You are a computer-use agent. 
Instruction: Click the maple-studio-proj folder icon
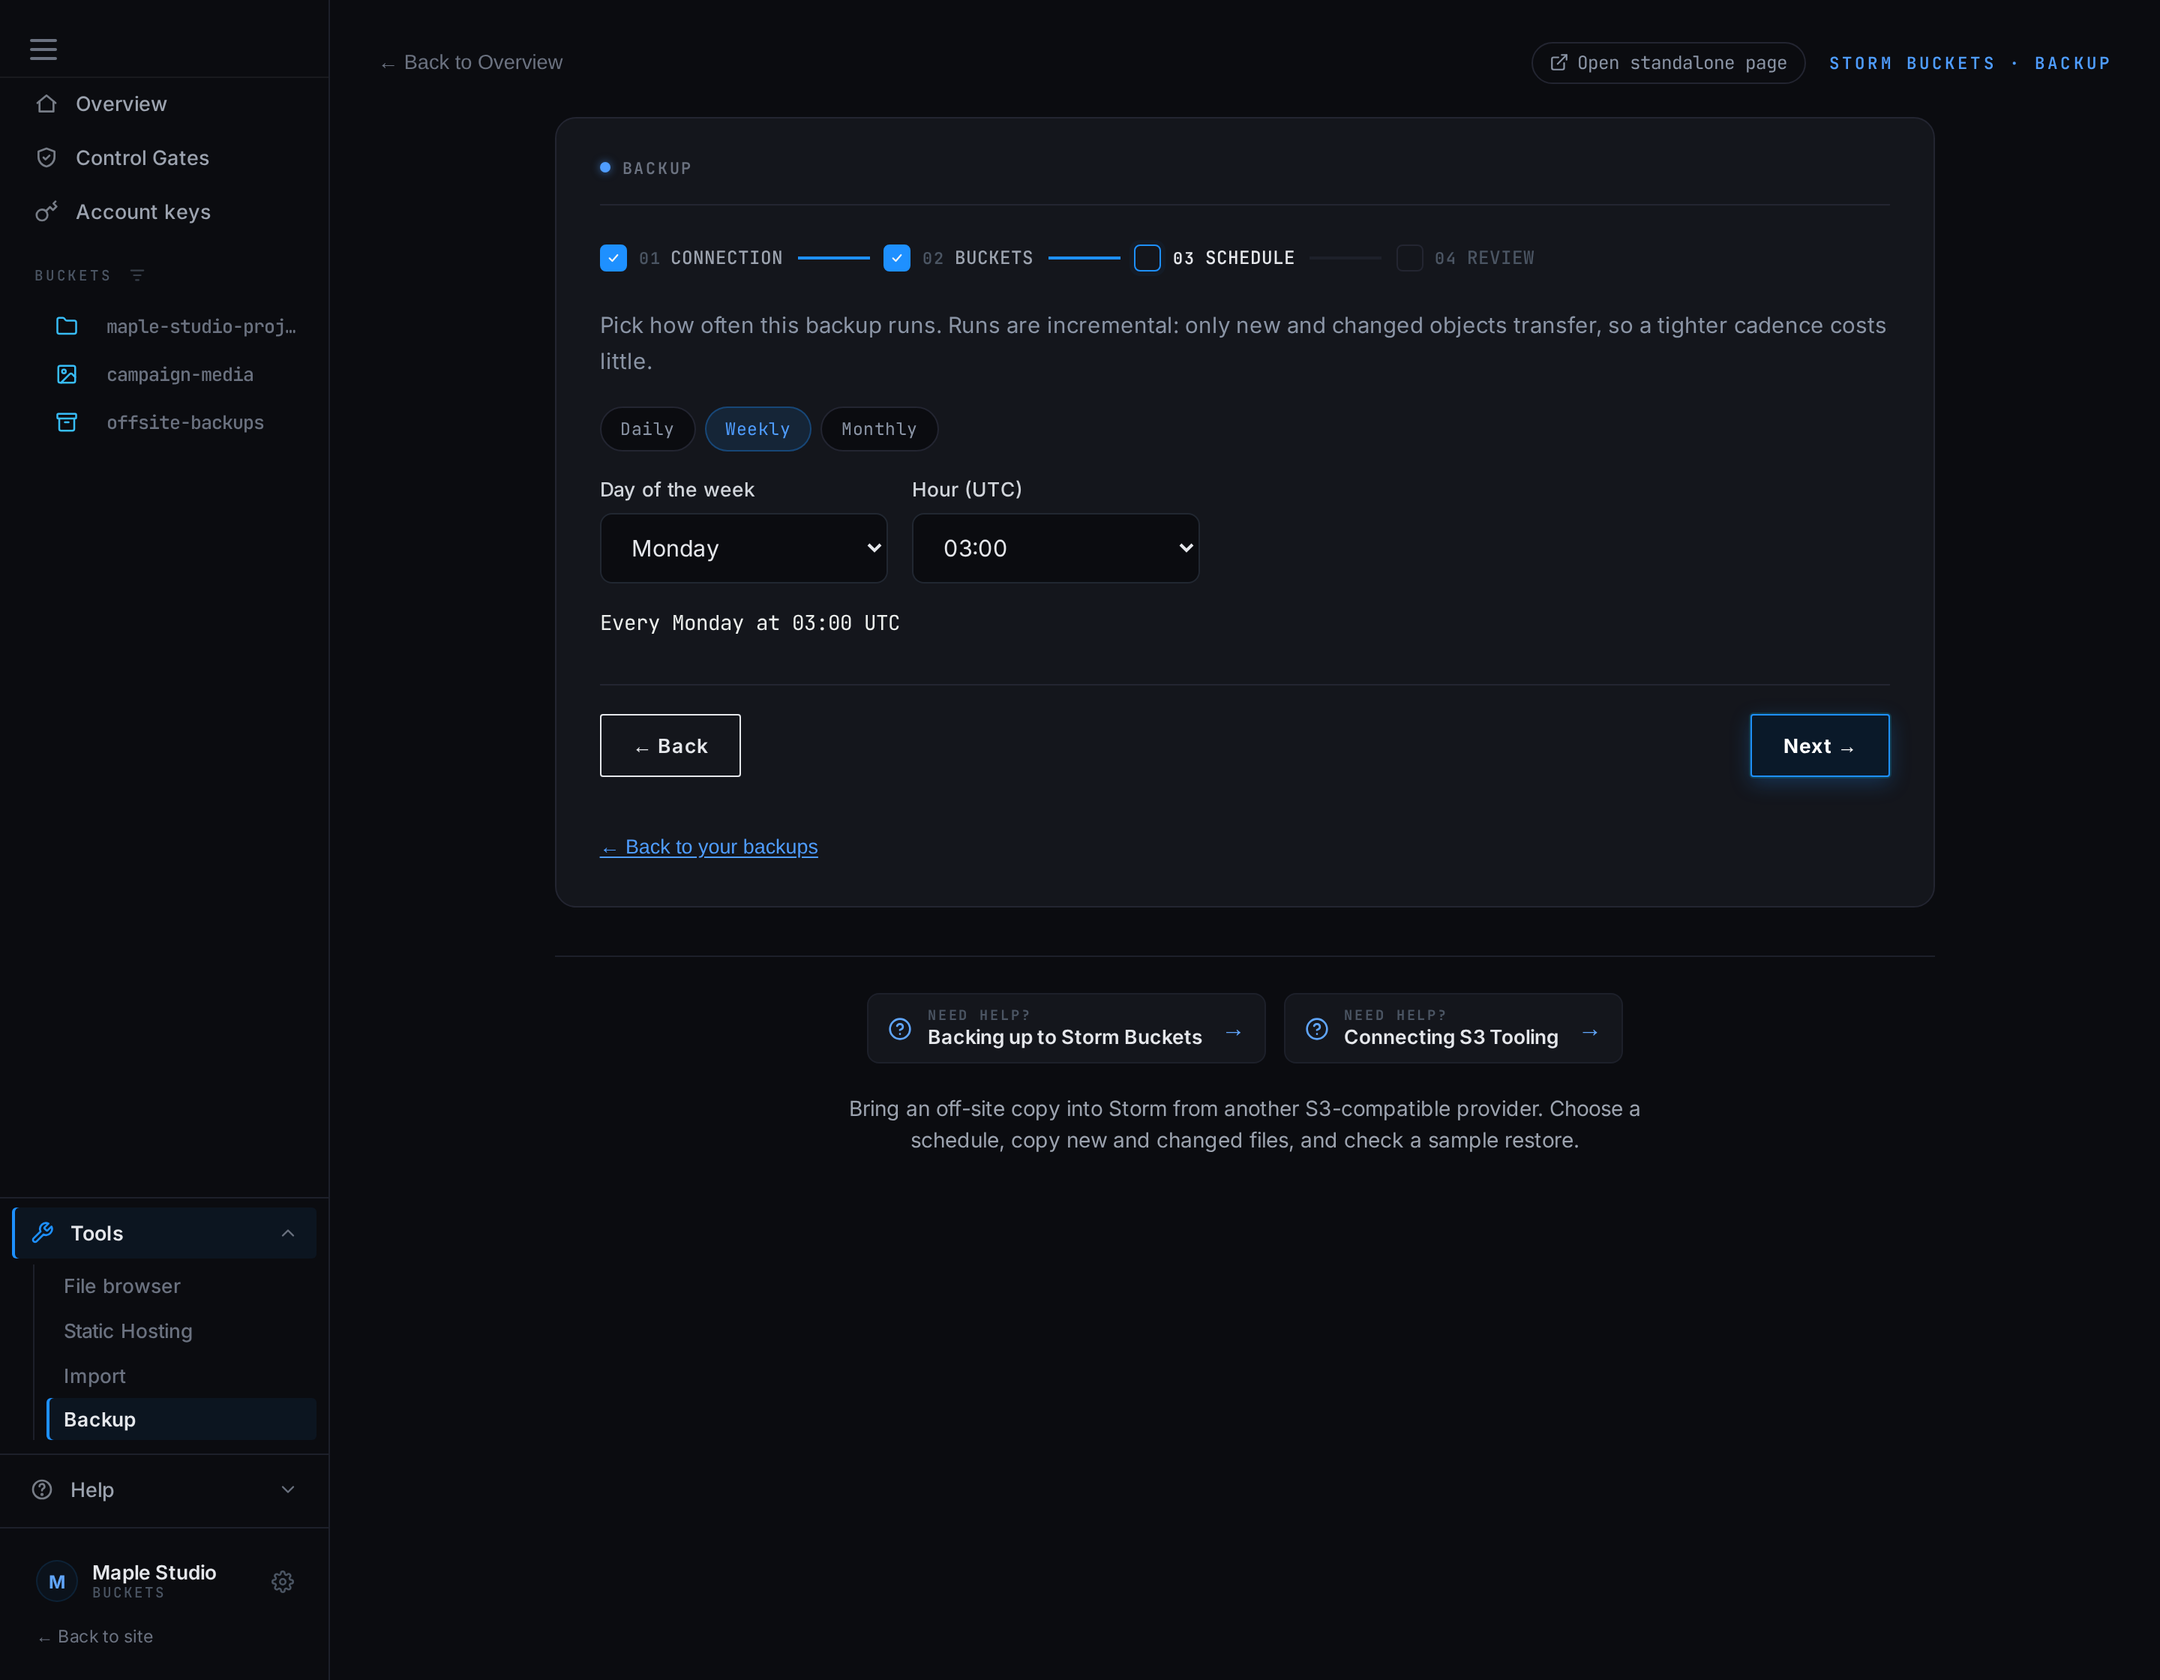(x=67, y=326)
